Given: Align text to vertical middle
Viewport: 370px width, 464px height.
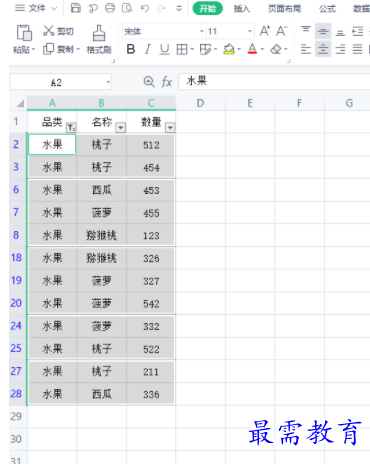Looking at the screenshot, I should 323,31.
